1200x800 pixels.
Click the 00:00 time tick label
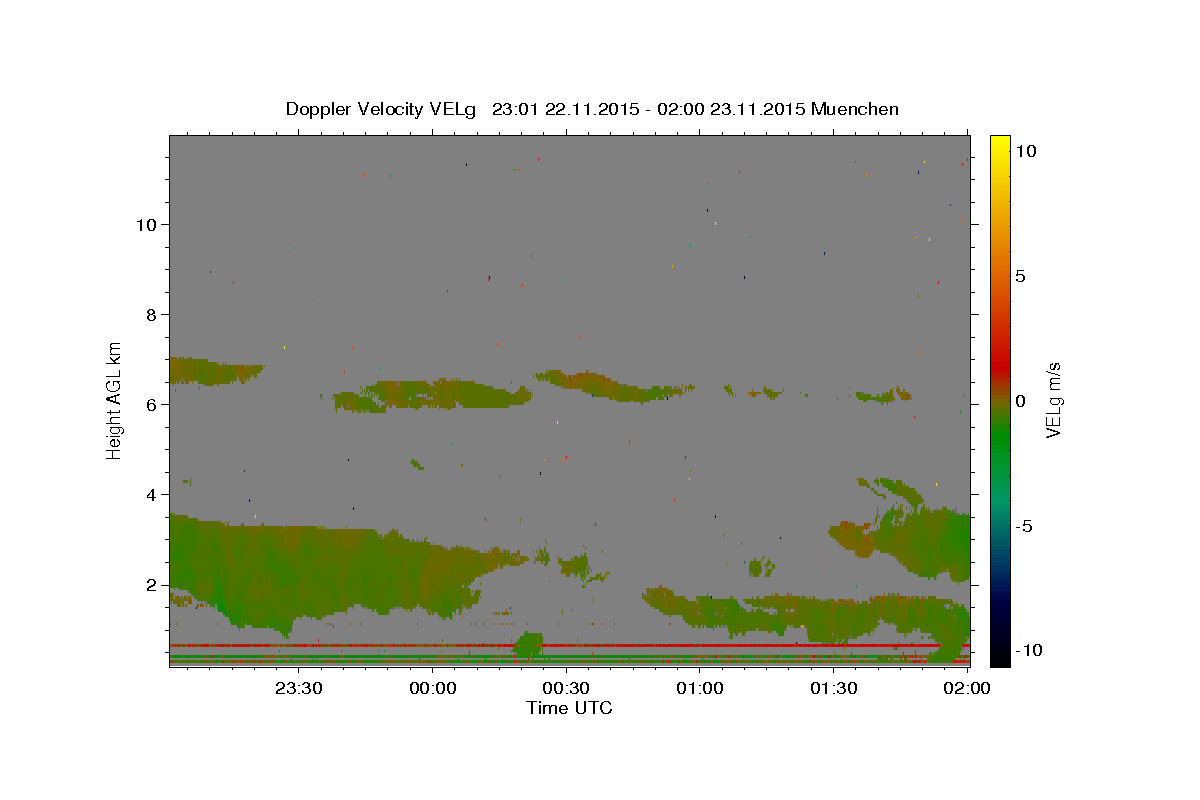tap(433, 689)
